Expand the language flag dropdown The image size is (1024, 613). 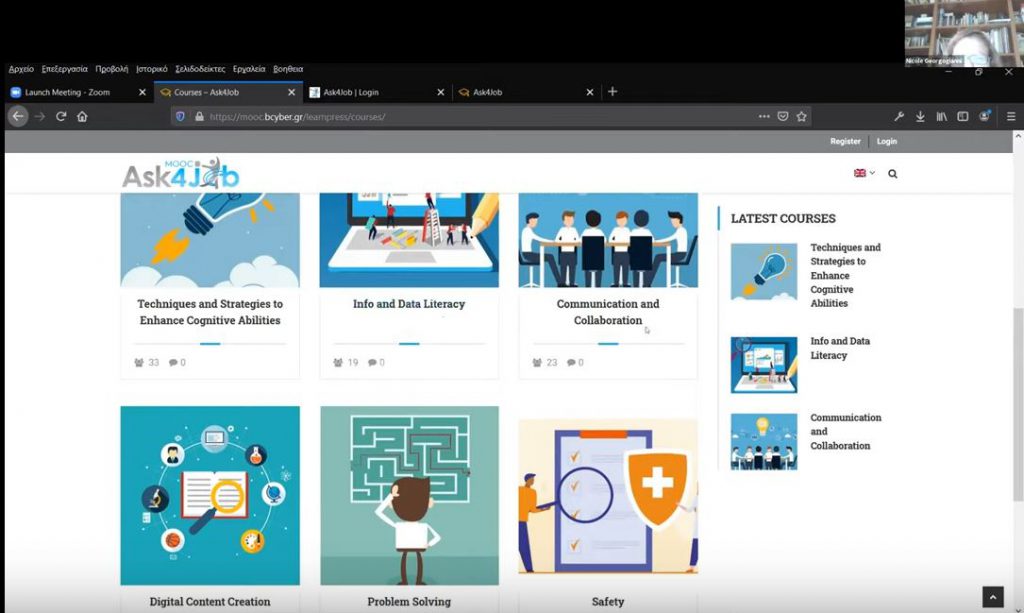click(x=863, y=173)
